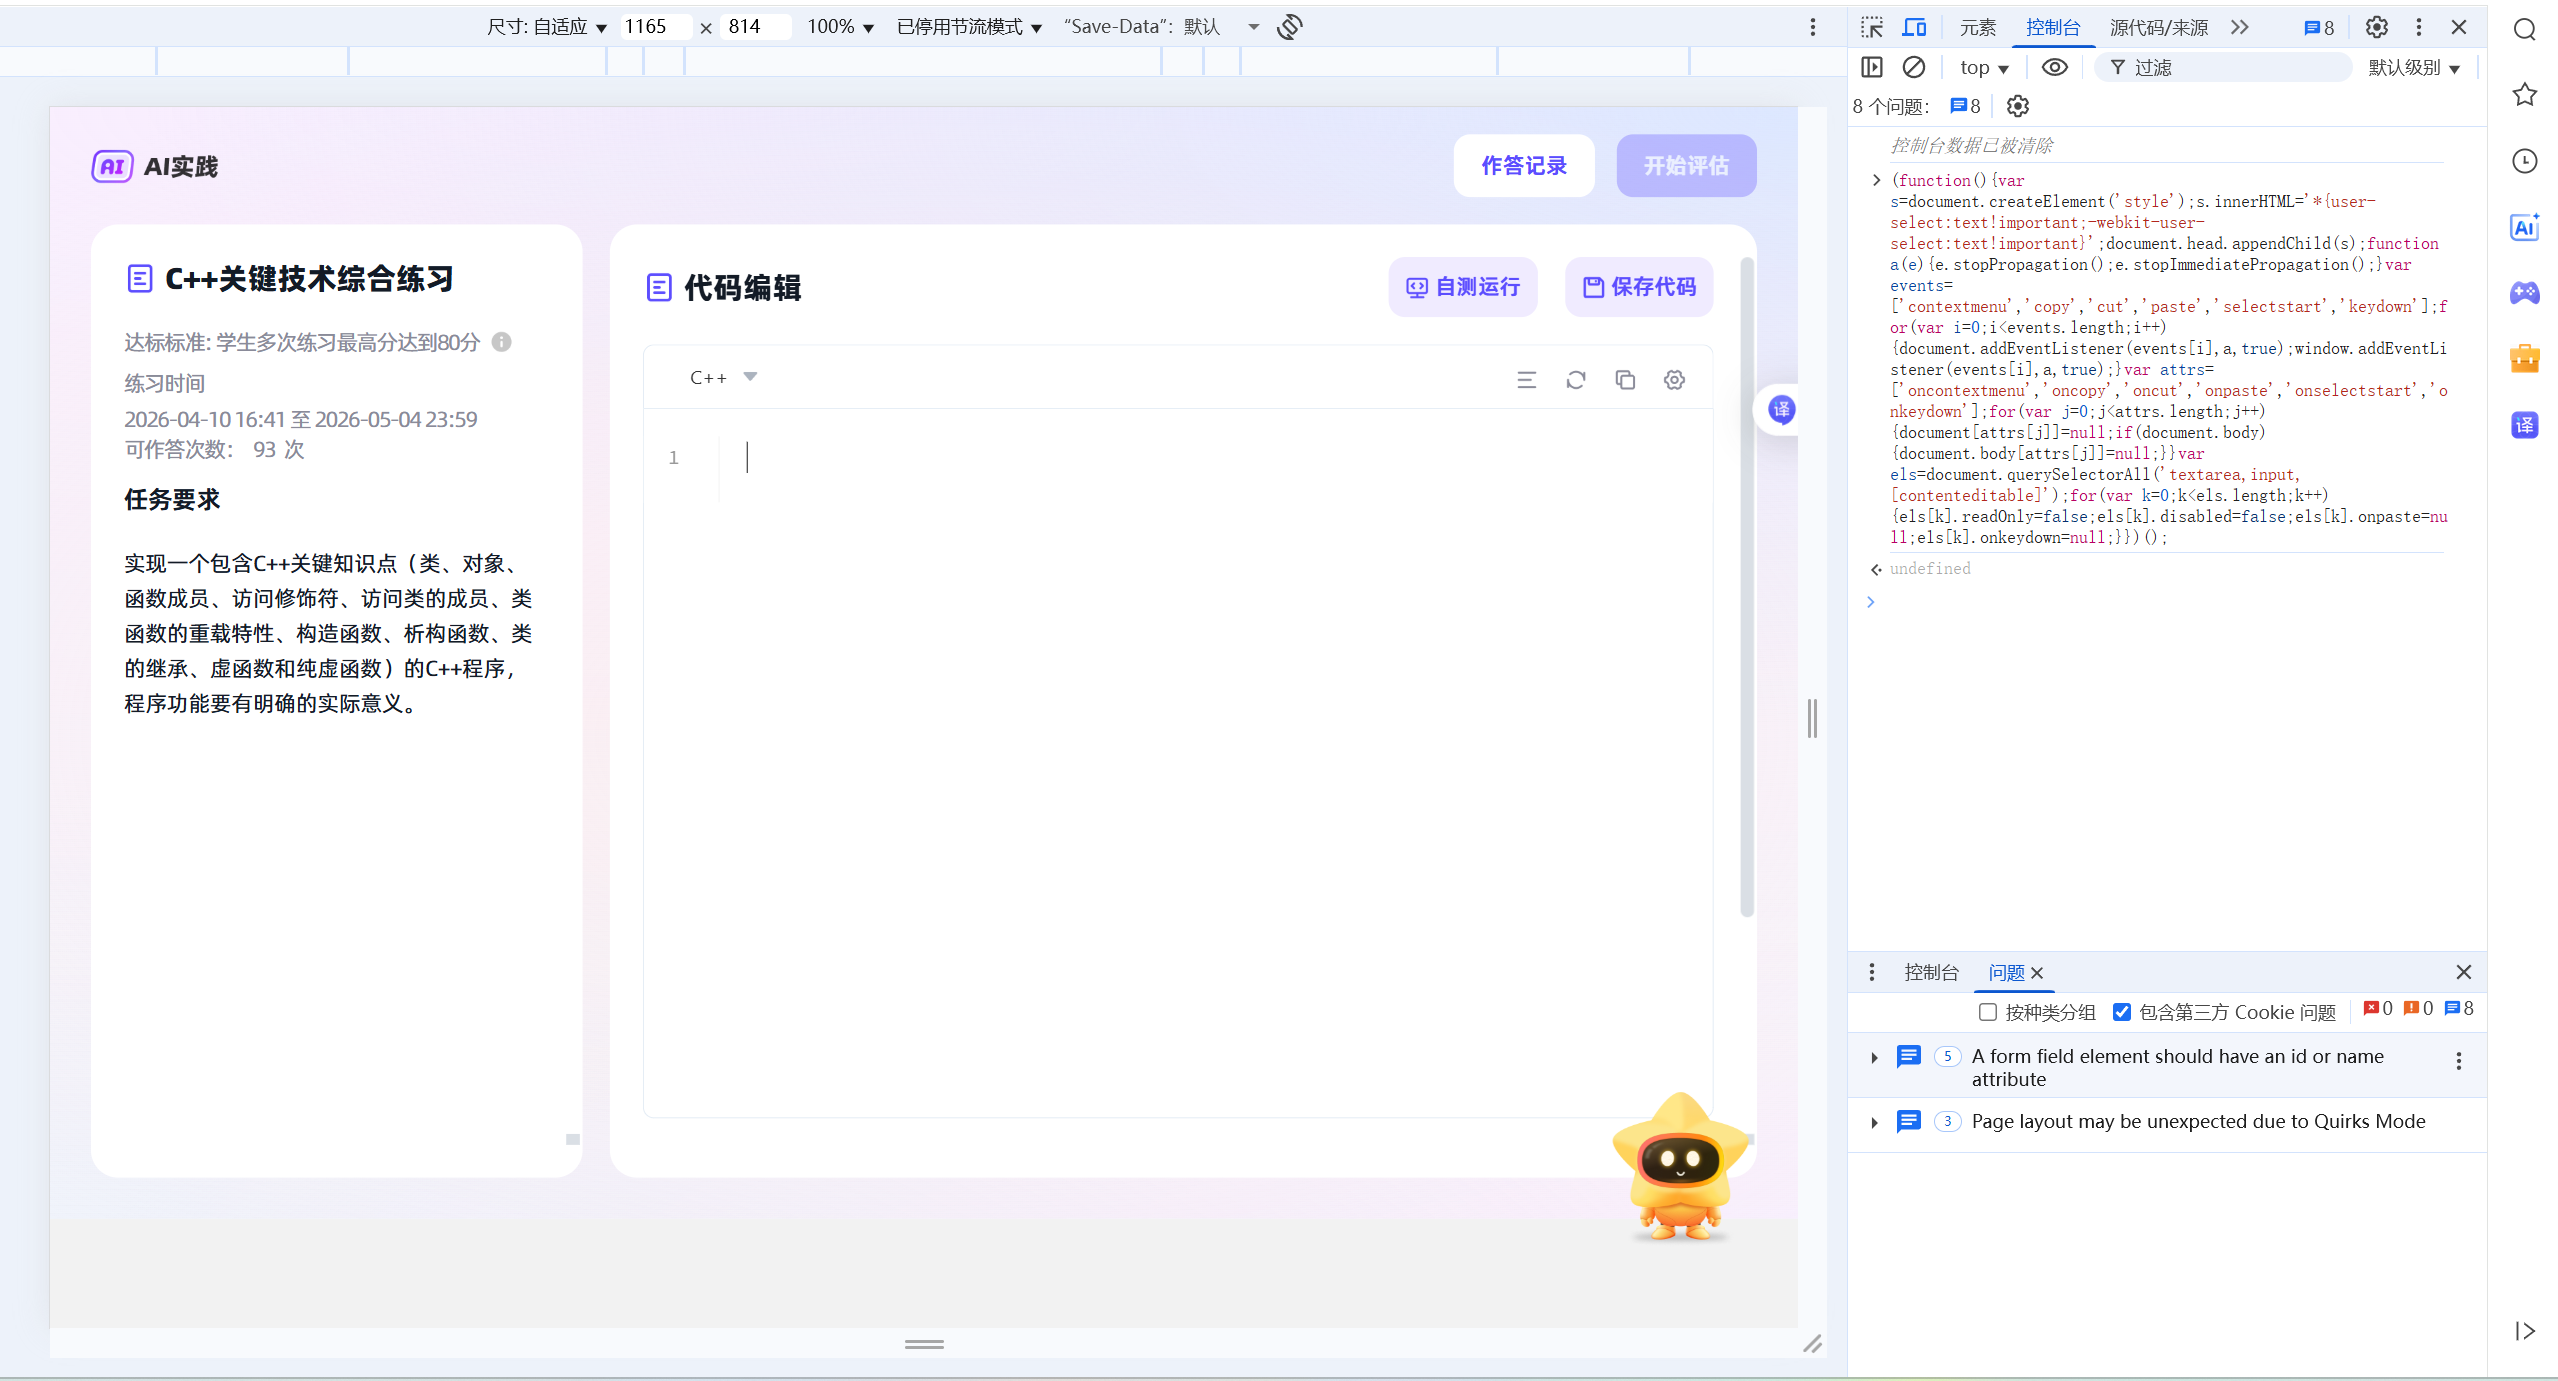Click the format lines icon in editor toolbar
Image resolution: width=2558 pixels, height=1381 pixels.
coord(1526,380)
